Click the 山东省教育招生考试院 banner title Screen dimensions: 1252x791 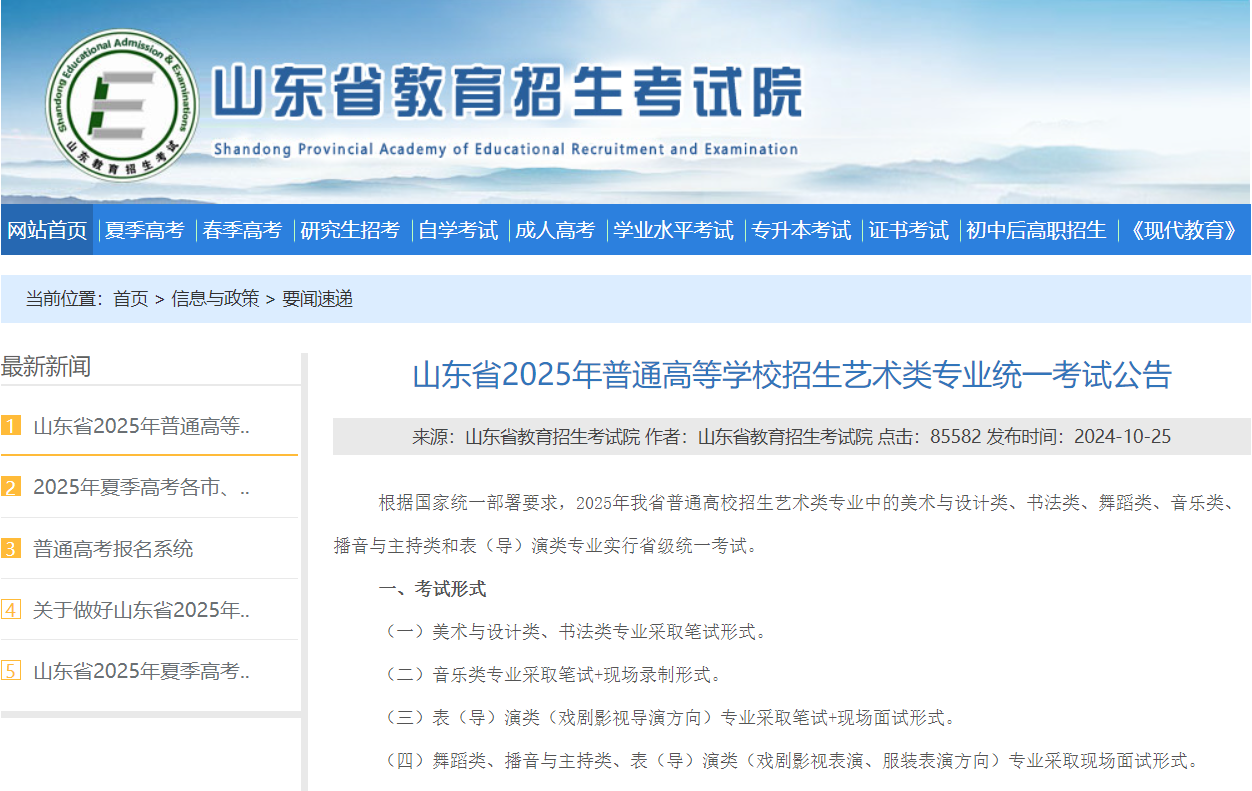click(507, 93)
